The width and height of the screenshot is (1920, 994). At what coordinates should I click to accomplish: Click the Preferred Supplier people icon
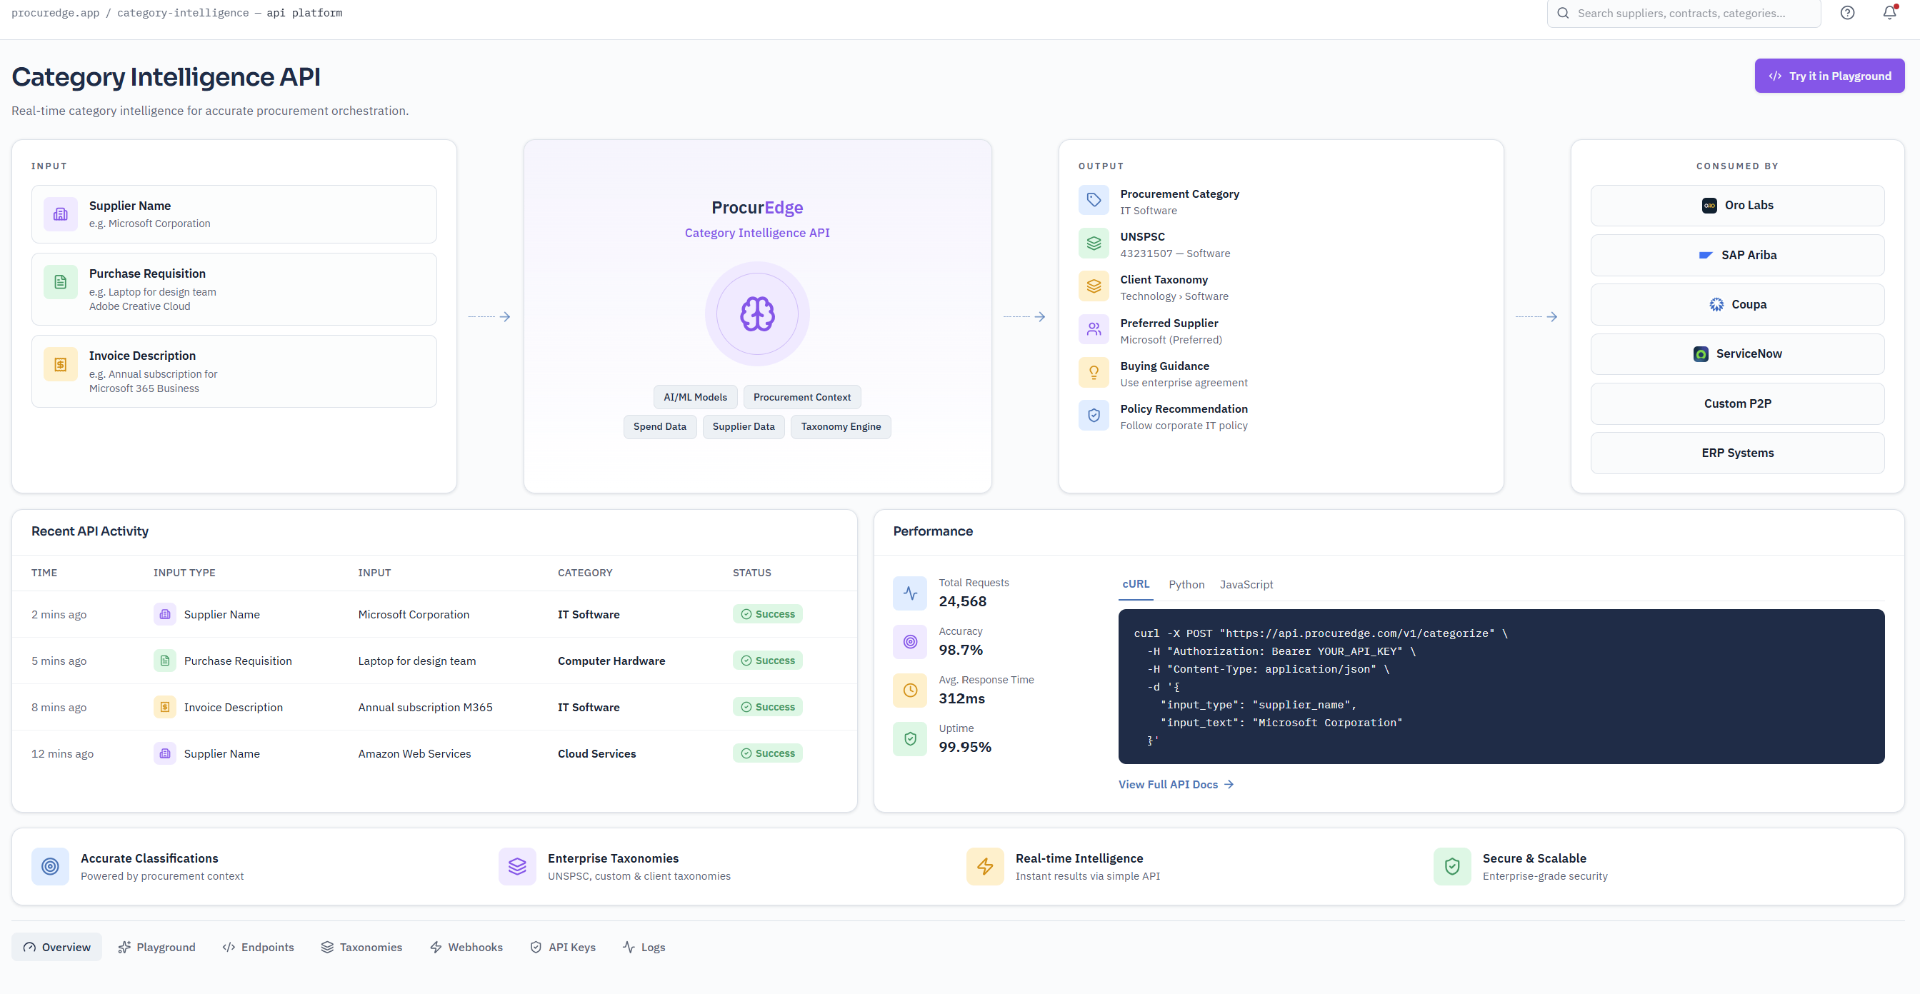(1094, 329)
